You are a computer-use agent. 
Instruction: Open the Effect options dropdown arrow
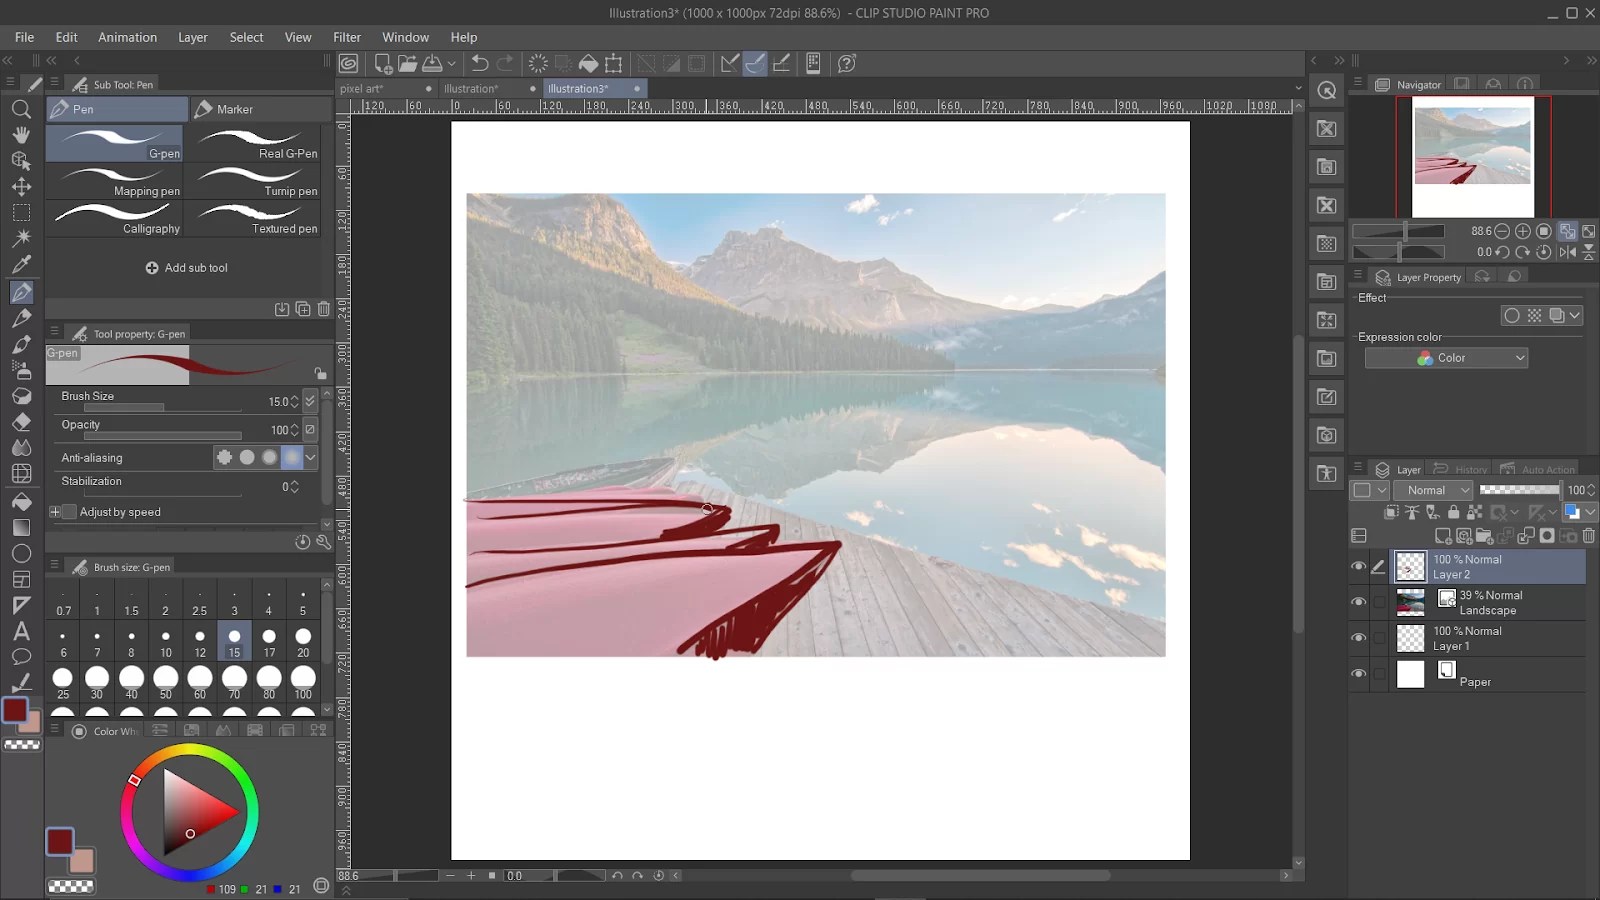coord(1575,316)
